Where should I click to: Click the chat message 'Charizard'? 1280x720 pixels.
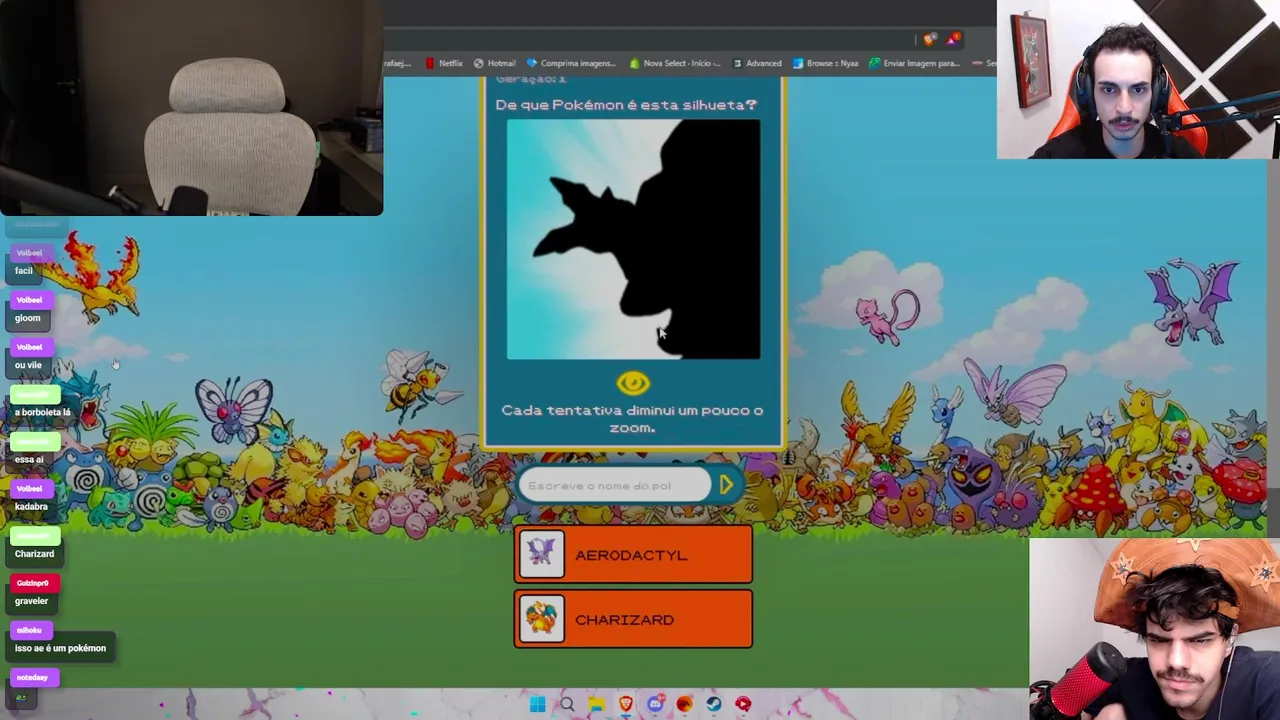click(34, 553)
